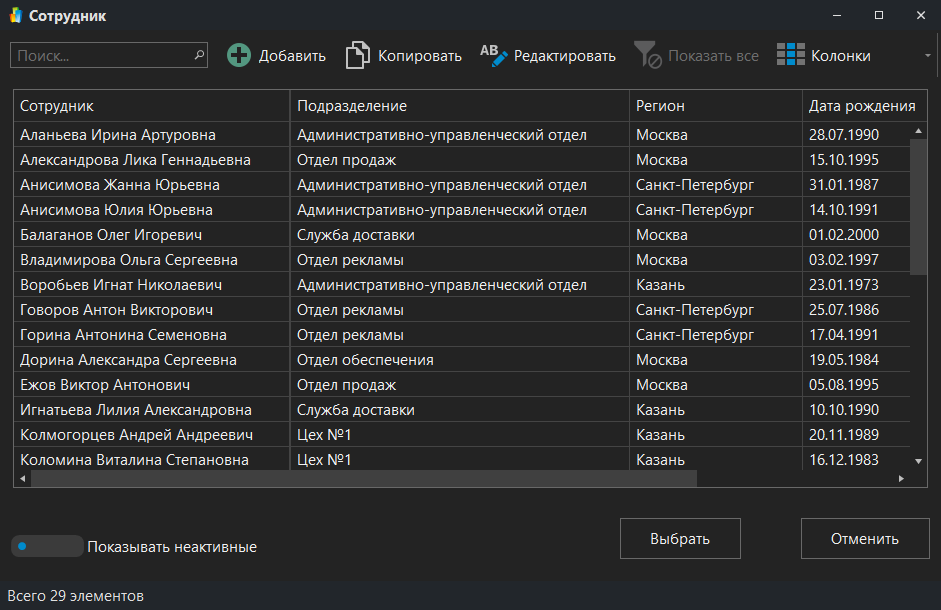Click the green plus Add icon
The image size is (941, 610).
click(239, 56)
